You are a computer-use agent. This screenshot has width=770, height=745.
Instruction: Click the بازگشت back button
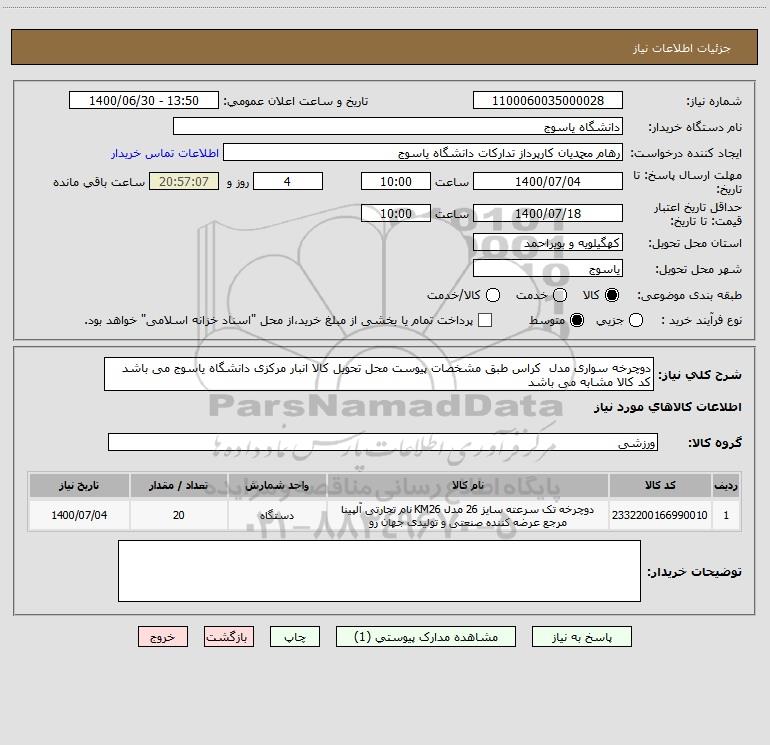click(x=229, y=636)
